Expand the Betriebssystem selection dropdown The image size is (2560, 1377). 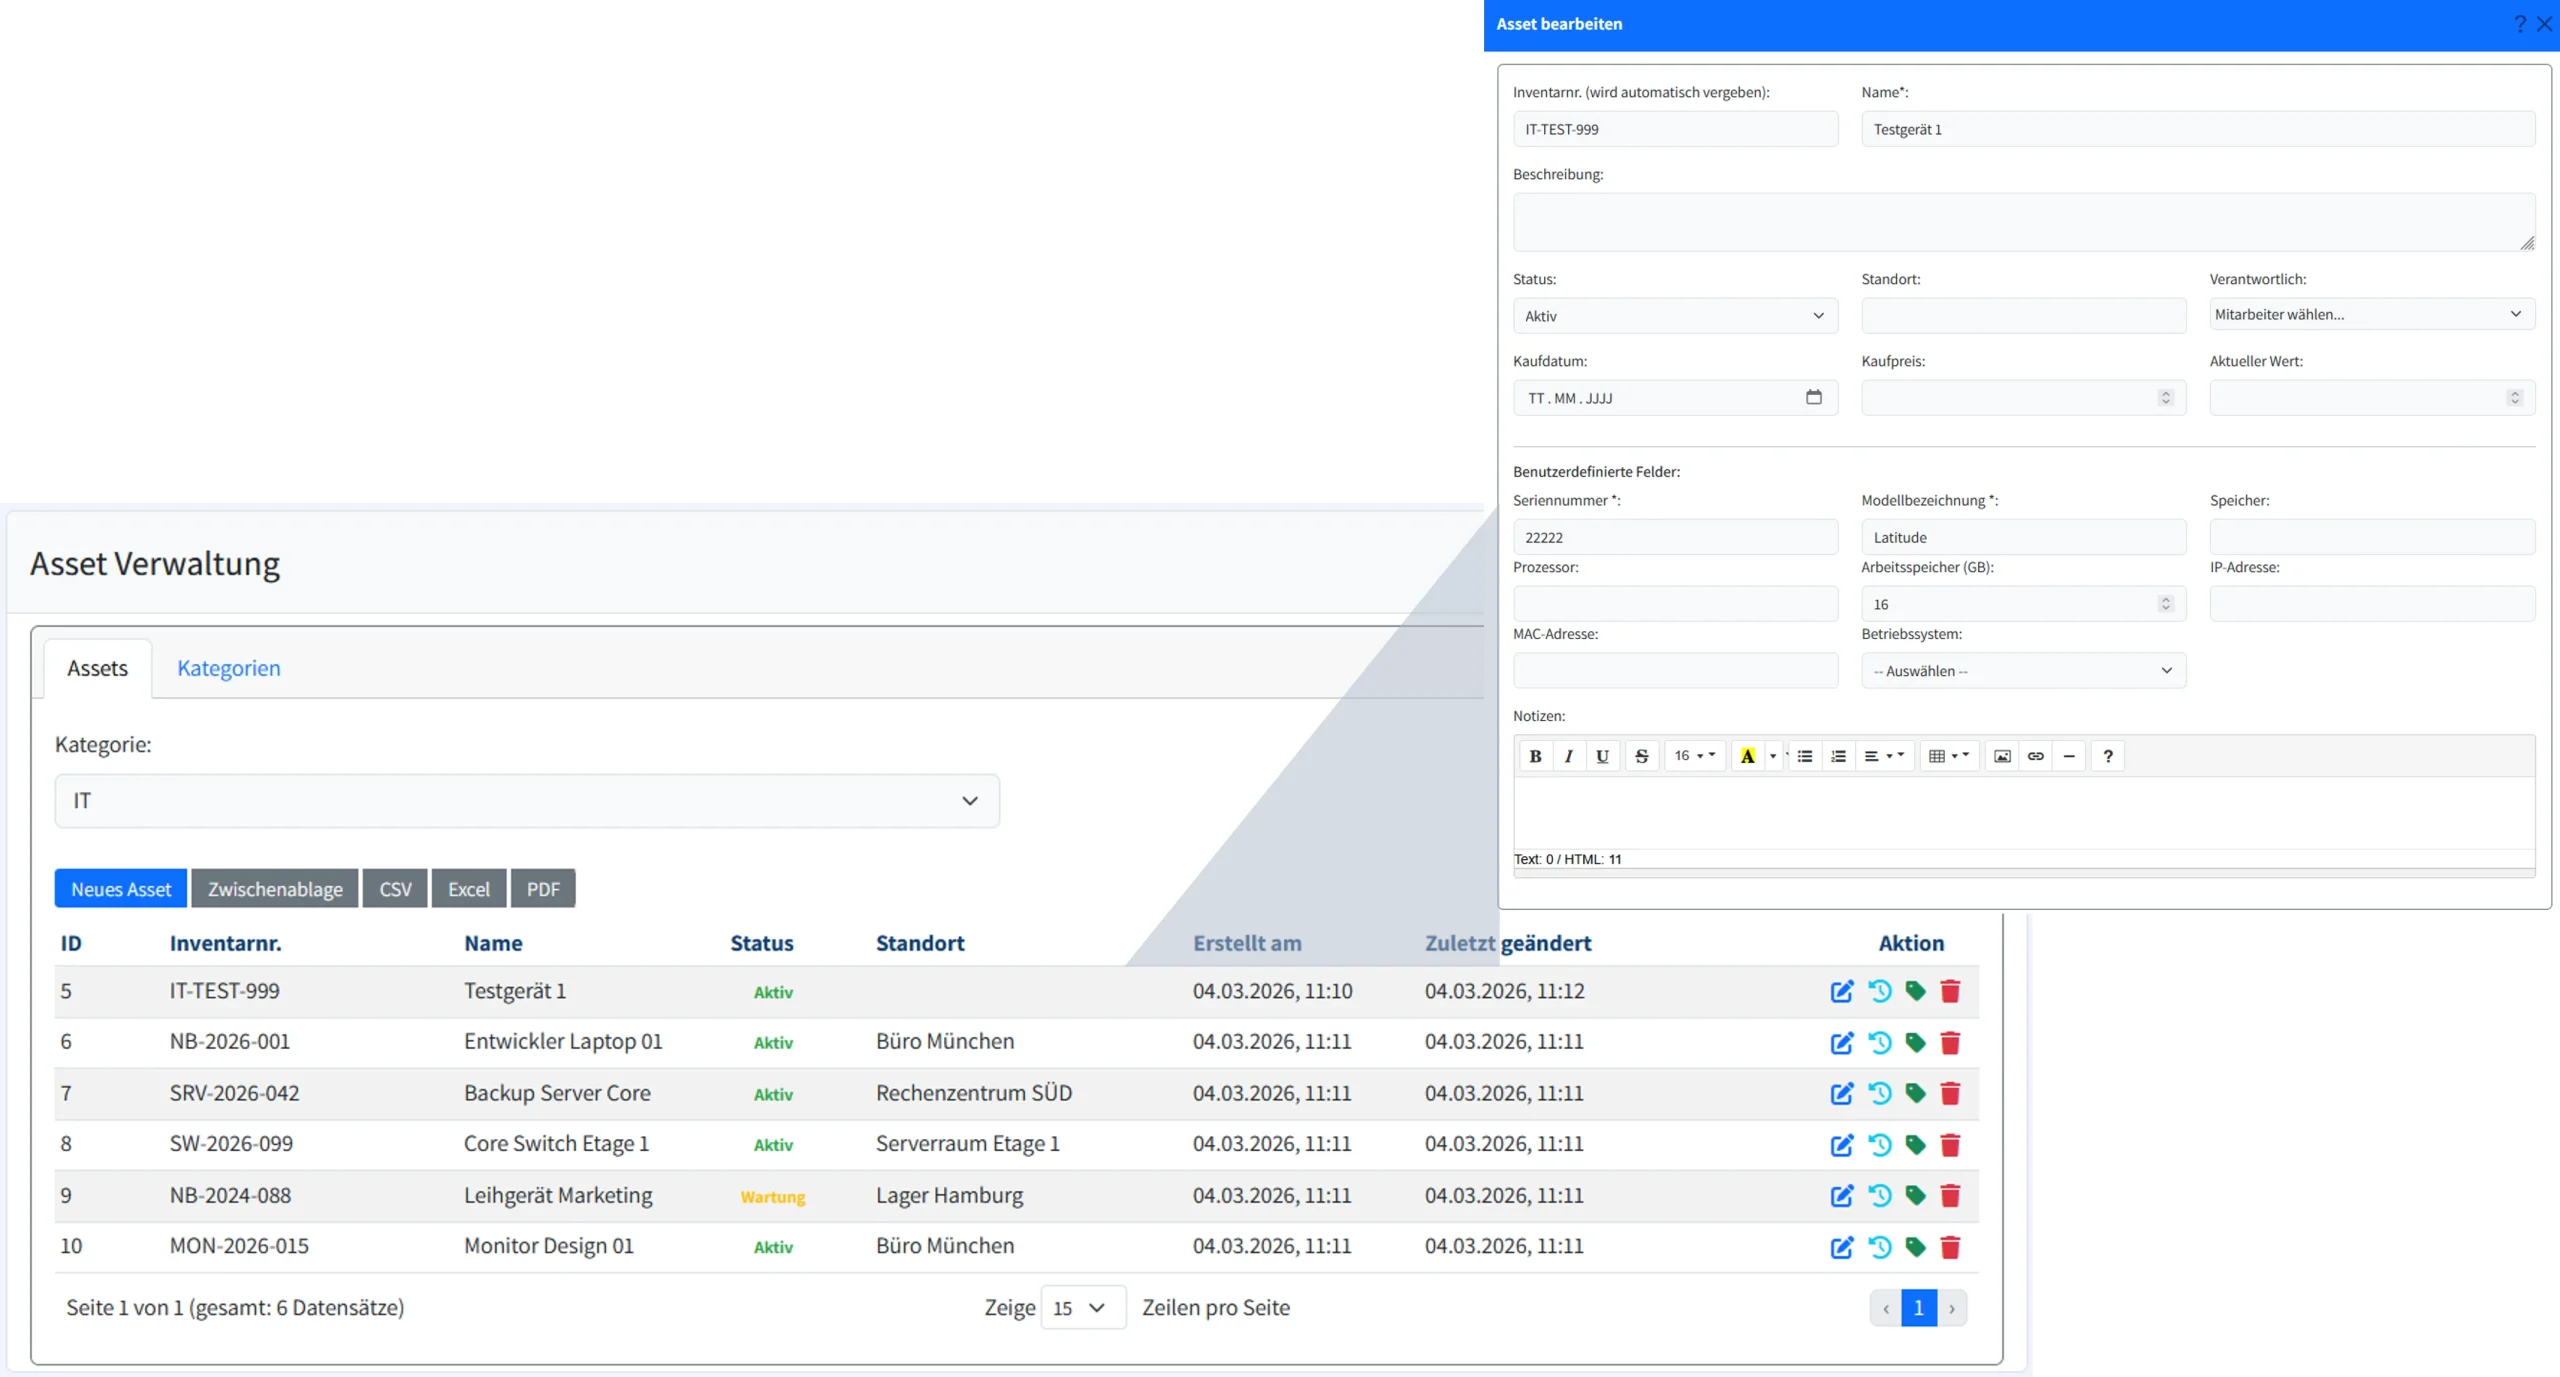point(2022,670)
